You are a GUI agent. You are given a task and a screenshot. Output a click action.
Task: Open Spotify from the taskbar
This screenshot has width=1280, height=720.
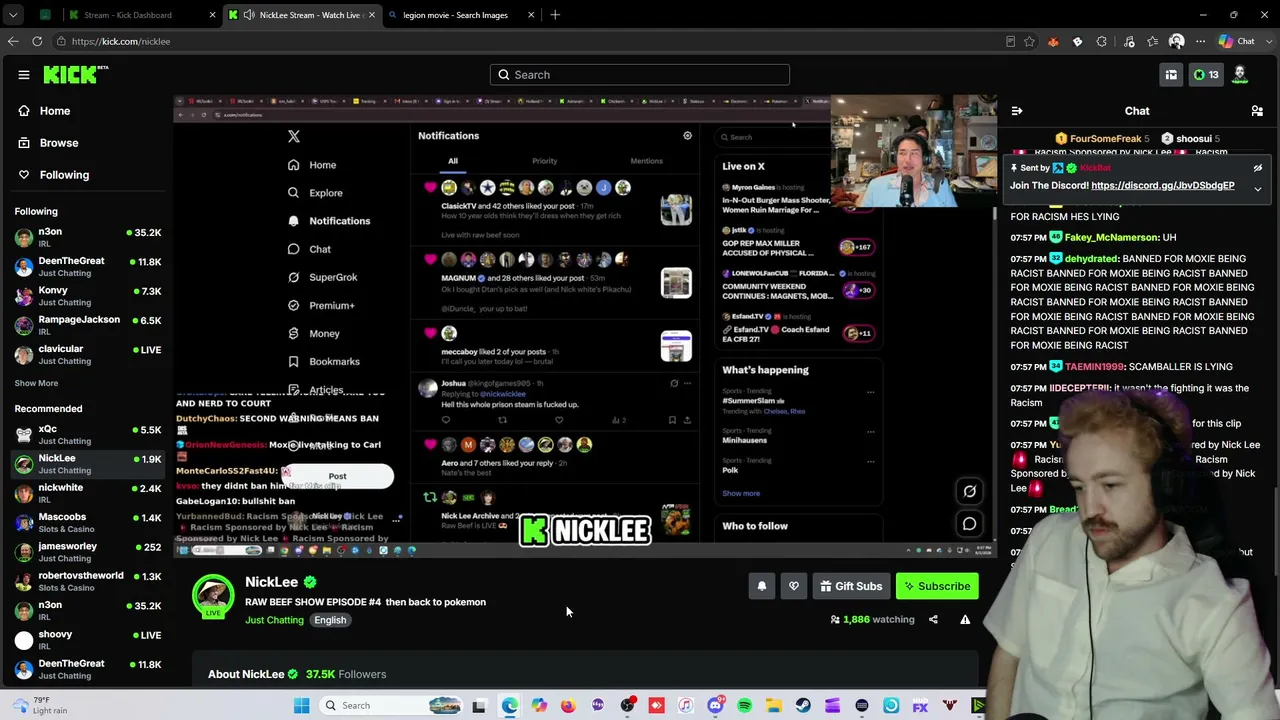pos(745,706)
